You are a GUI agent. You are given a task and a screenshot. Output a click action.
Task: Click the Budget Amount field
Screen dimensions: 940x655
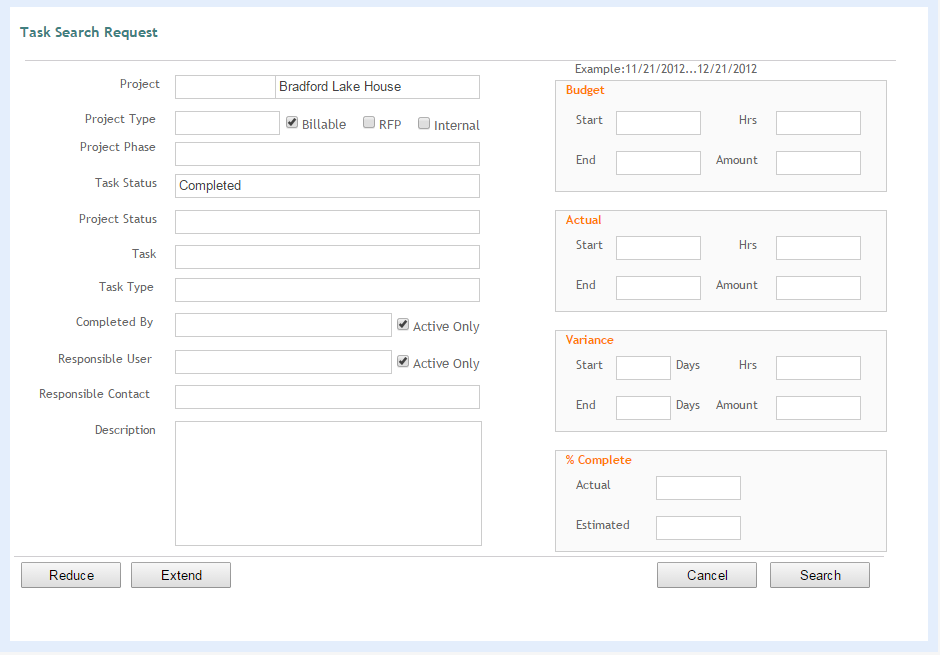coord(818,163)
